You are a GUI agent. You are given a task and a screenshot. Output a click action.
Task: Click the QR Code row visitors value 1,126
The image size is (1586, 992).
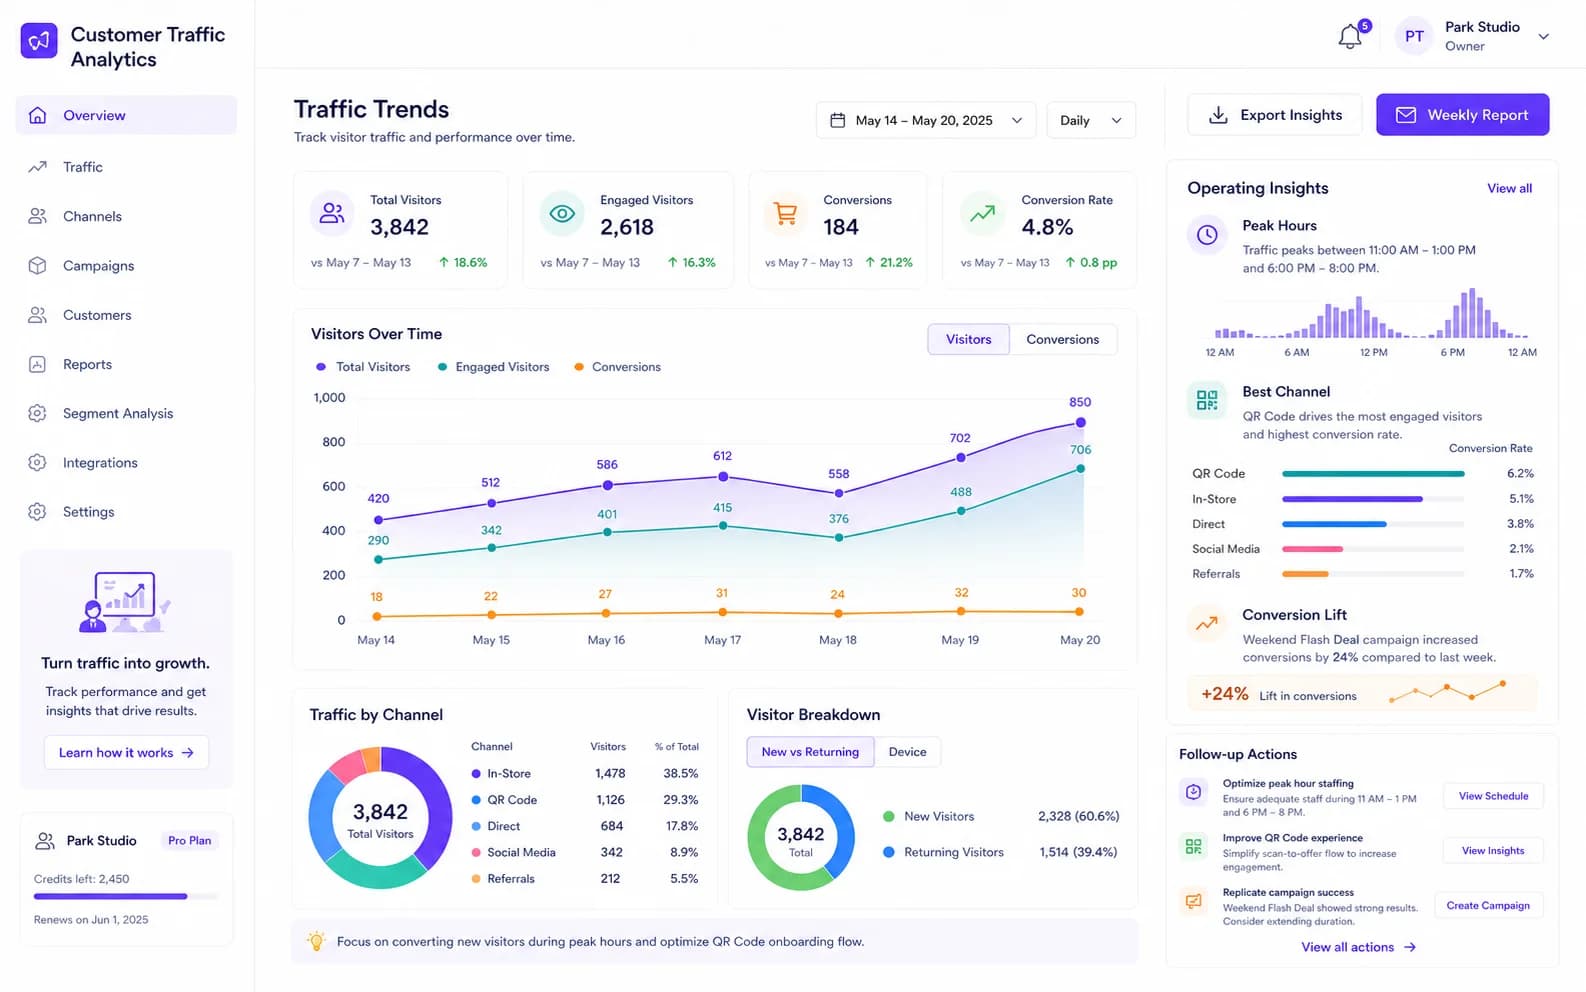610,800
